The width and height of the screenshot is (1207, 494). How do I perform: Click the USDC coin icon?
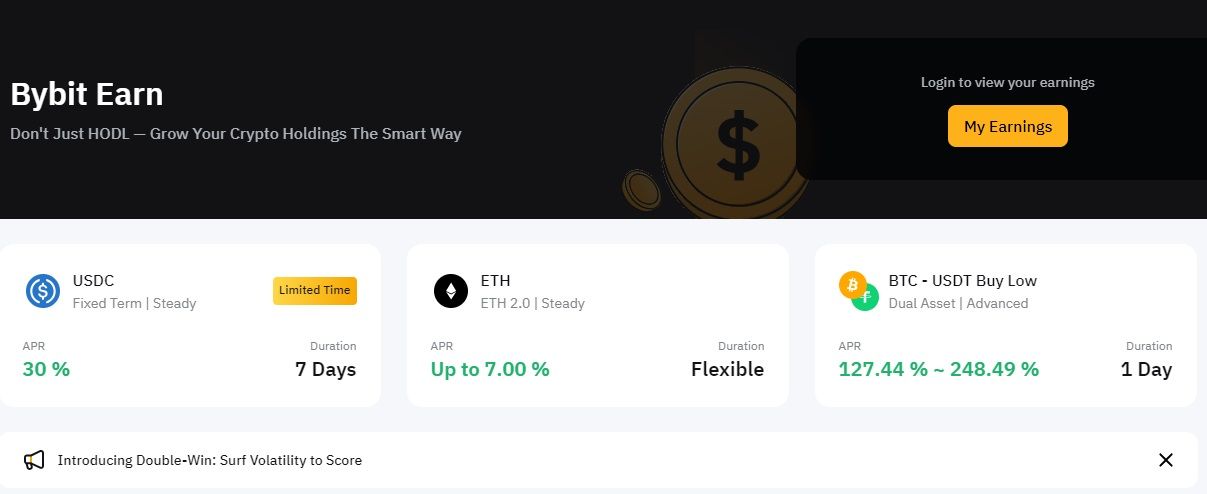tap(43, 291)
